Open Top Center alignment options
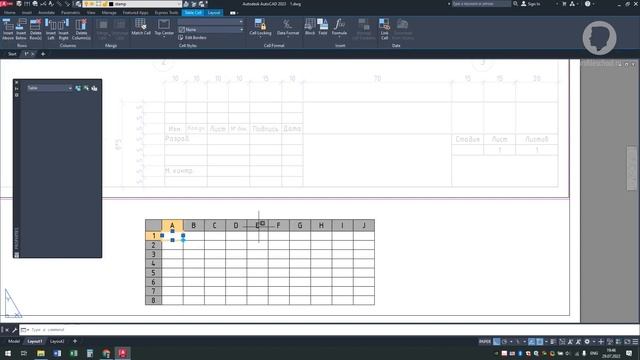This screenshot has height=360, width=640. coord(164,27)
